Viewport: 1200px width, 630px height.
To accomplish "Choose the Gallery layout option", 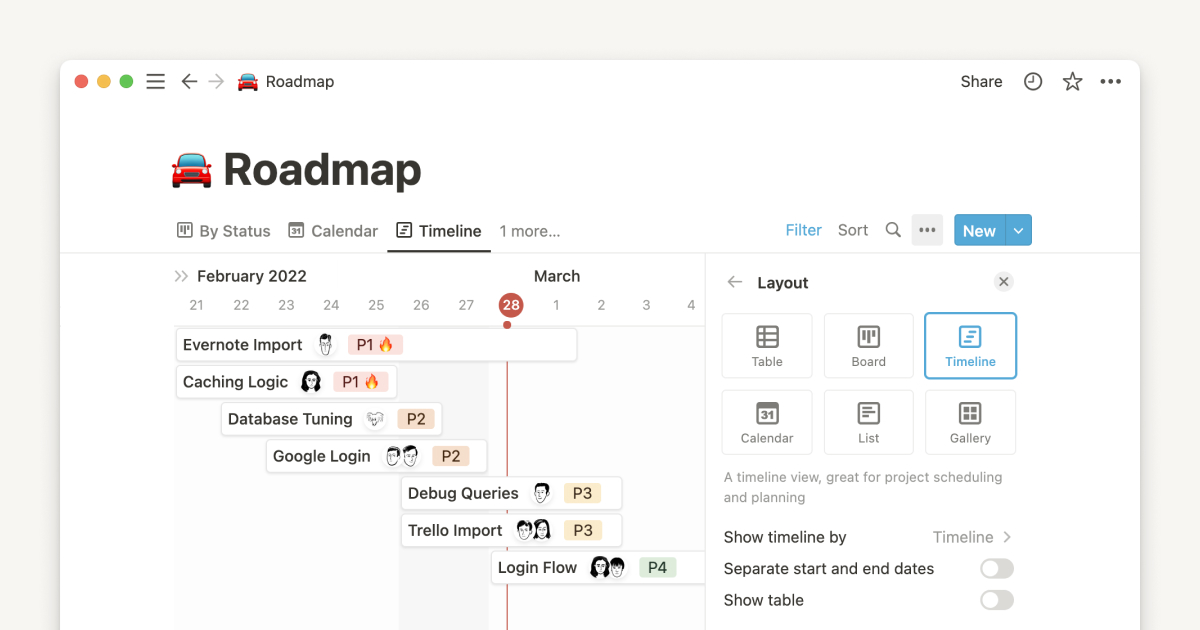I will pos(970,422).
